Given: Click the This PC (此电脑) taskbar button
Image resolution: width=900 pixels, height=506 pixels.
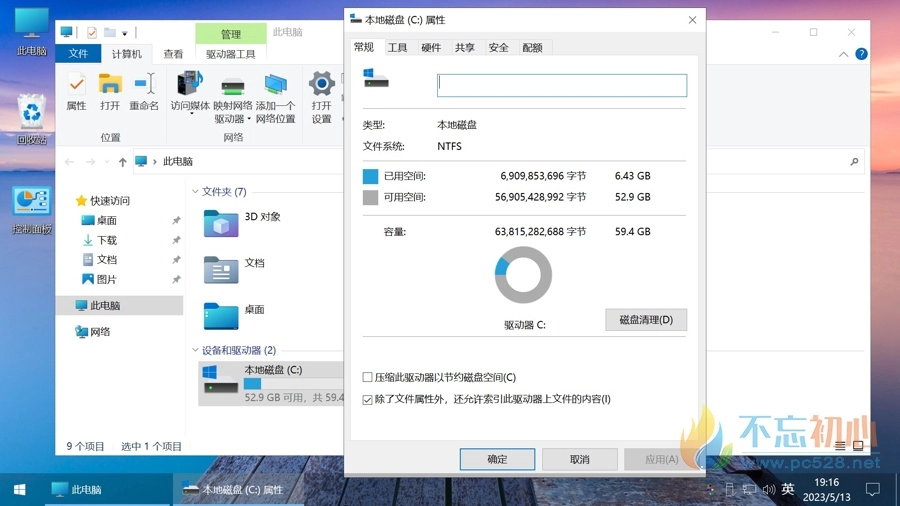Looking at the screenshot, I should pyautogui.click(x=109, y=489).
